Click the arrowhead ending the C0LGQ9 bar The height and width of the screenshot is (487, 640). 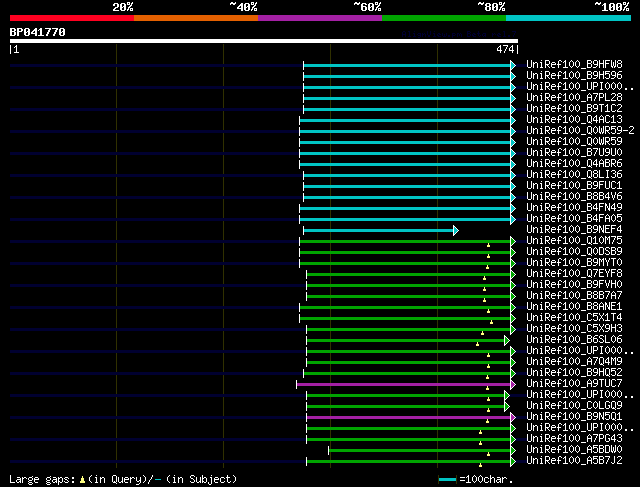pos(506,405)
